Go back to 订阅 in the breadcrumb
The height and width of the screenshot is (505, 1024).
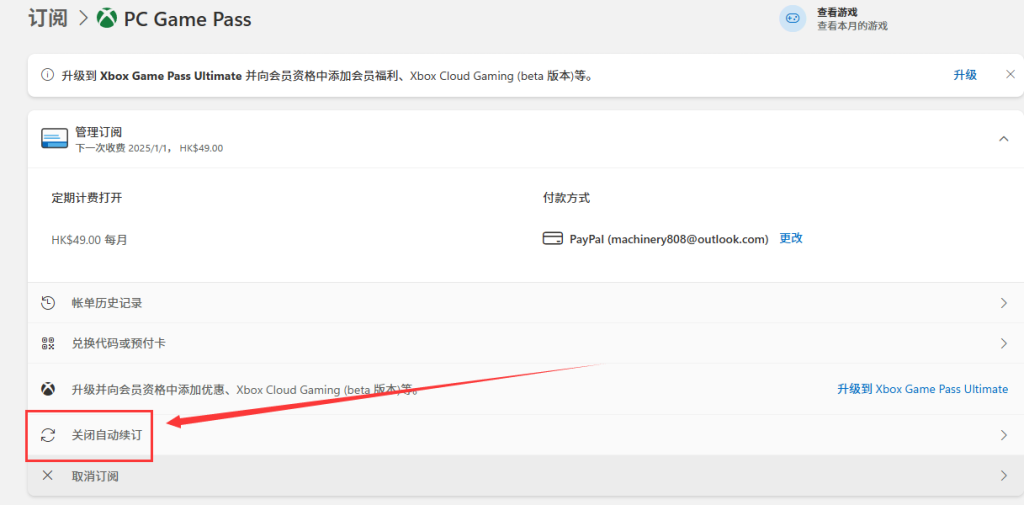tap(48, 18)
